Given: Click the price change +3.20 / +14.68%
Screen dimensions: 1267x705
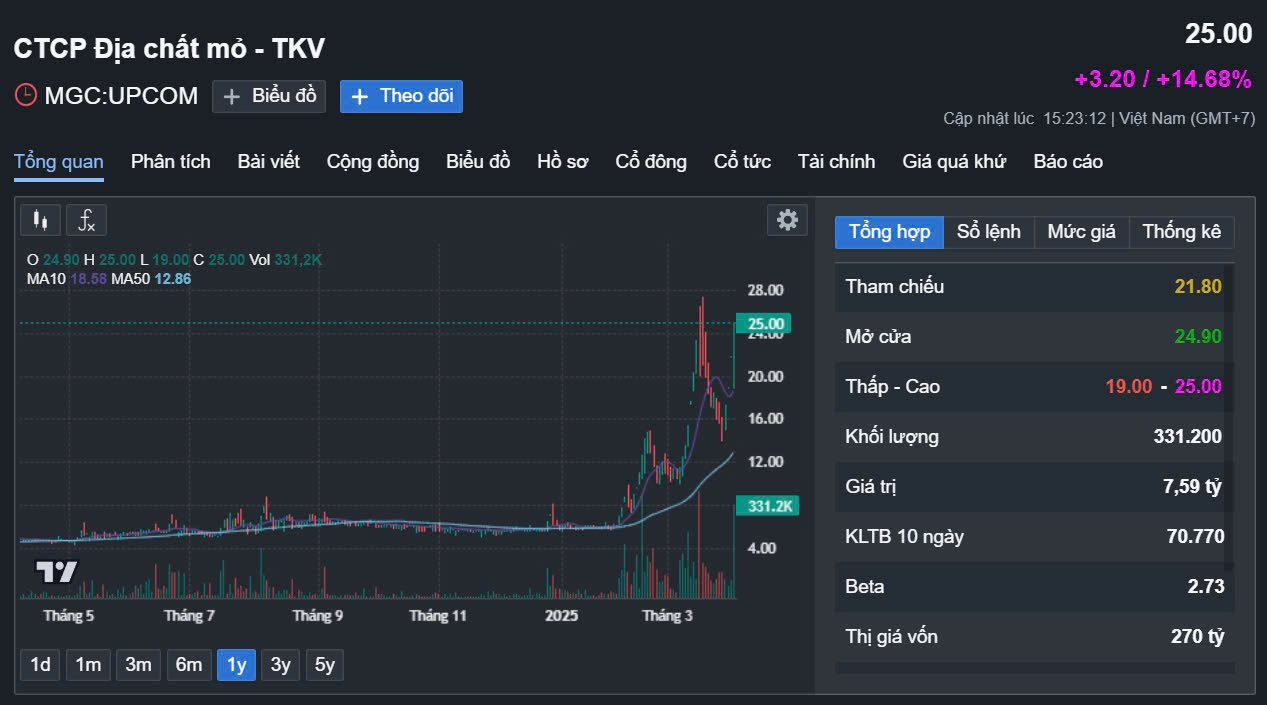Looking at the screenshot, I should tap(1163, 79).
